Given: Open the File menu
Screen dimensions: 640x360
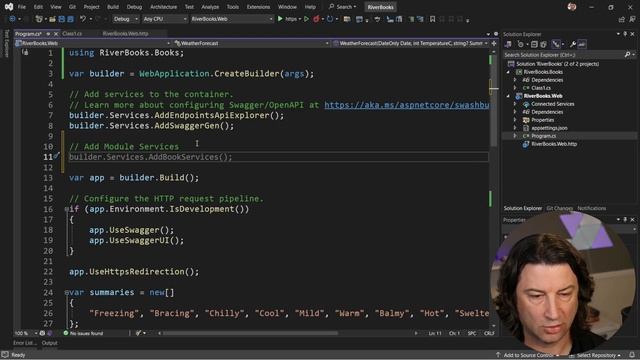Looking at the screenshot, I should [x=22, y=7].
